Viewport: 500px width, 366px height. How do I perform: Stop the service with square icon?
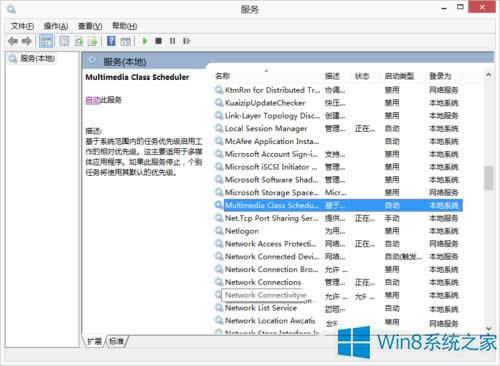[x=158, y=41]
